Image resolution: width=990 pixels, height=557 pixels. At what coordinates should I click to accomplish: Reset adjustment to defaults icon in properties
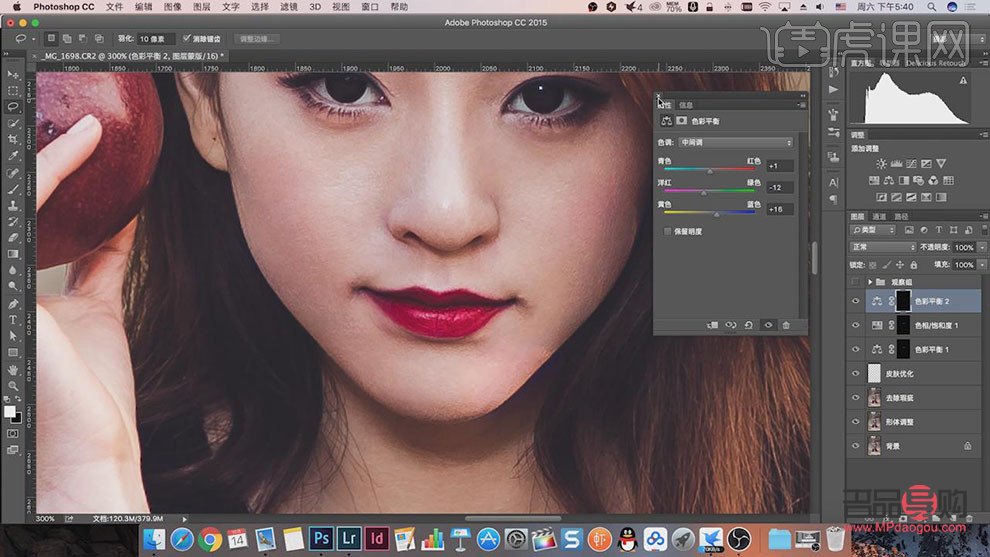(x=749, y=325)
